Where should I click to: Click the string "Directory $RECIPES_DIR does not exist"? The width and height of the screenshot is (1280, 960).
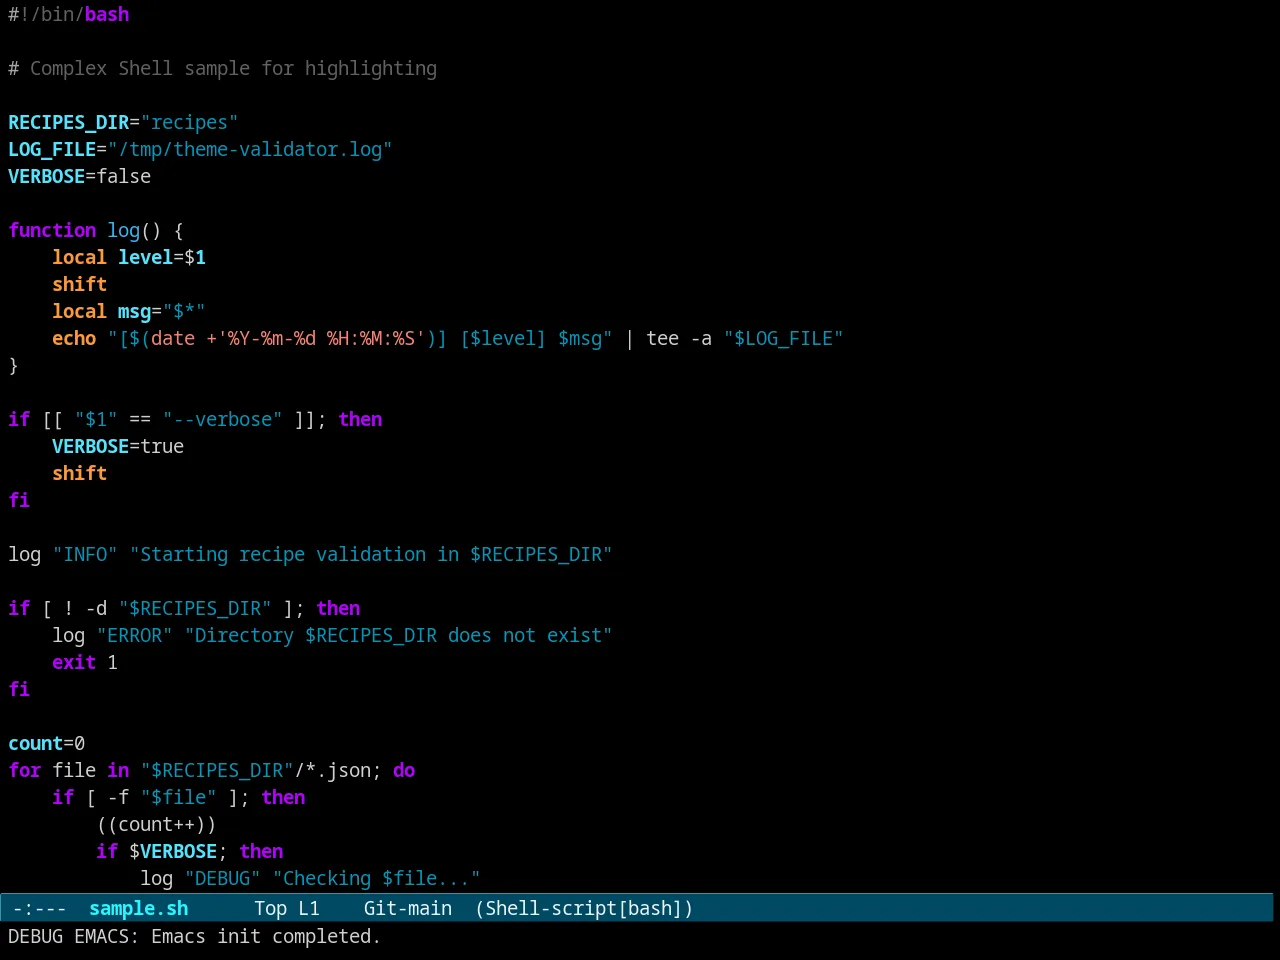pyautogui.click(x=398, y=635)
